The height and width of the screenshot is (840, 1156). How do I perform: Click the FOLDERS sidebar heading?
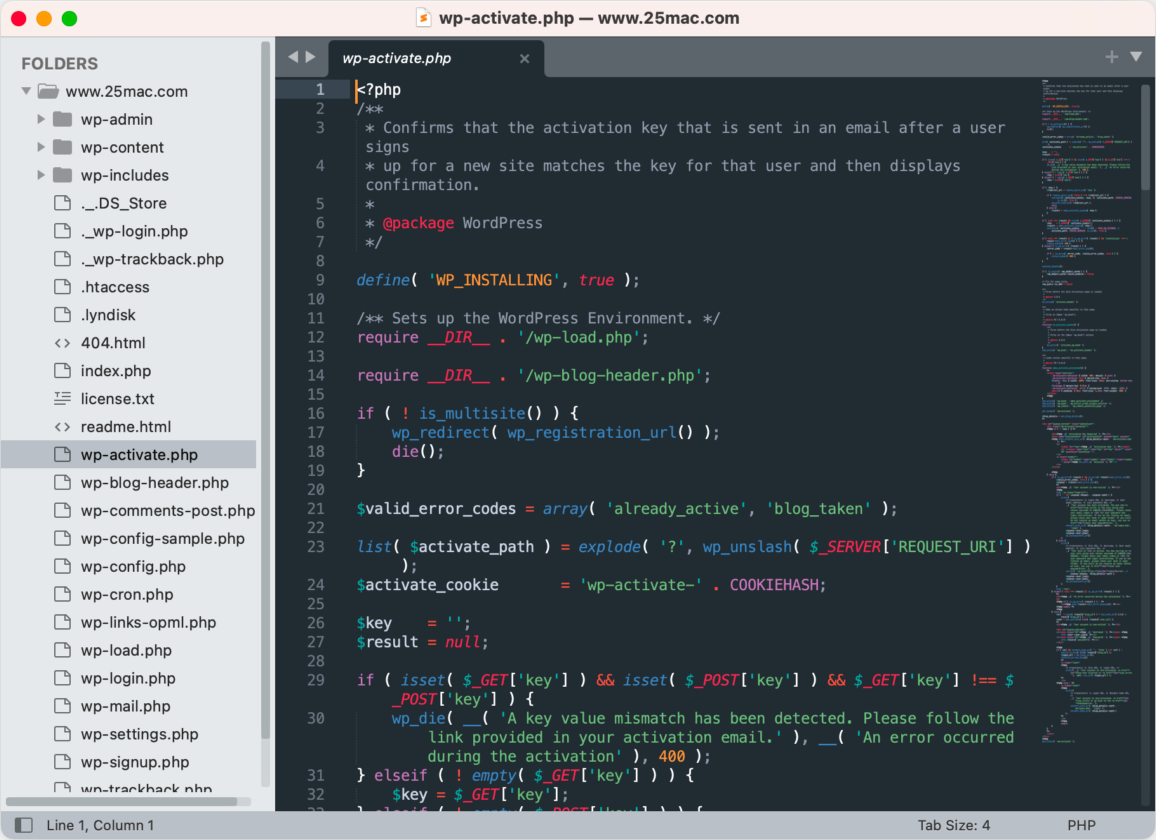[60, 63]
